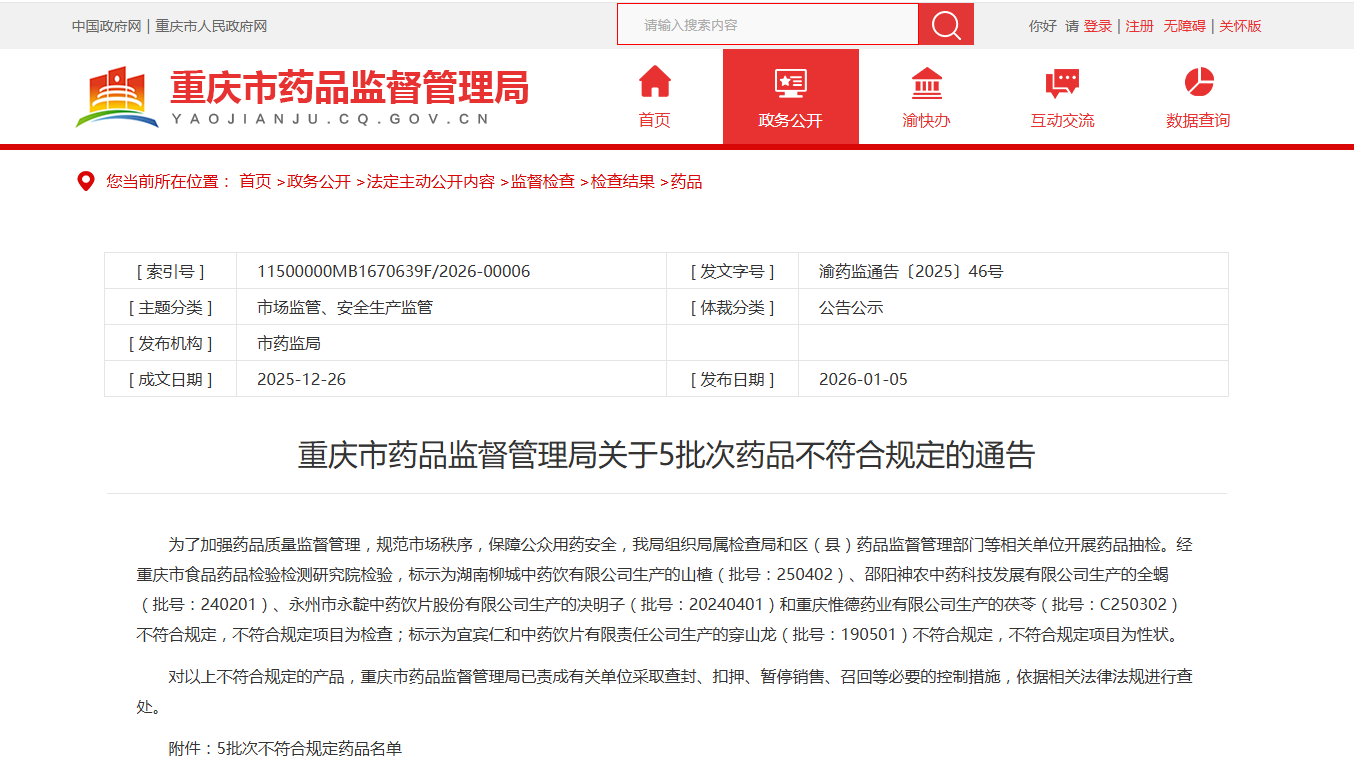Viewport: 1354px width, 779px height.
Task: Click the Chongqing drug administration logo emblem
Action: pyautogui.click(x=117, y=97)
